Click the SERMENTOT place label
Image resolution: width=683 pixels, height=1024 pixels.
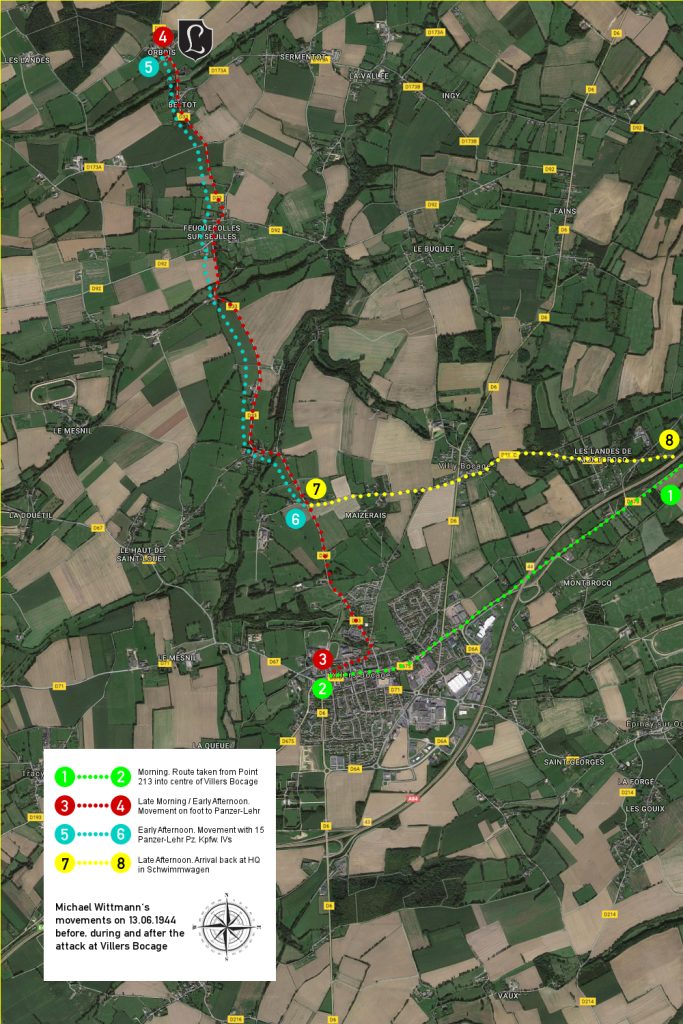(303, 57)
